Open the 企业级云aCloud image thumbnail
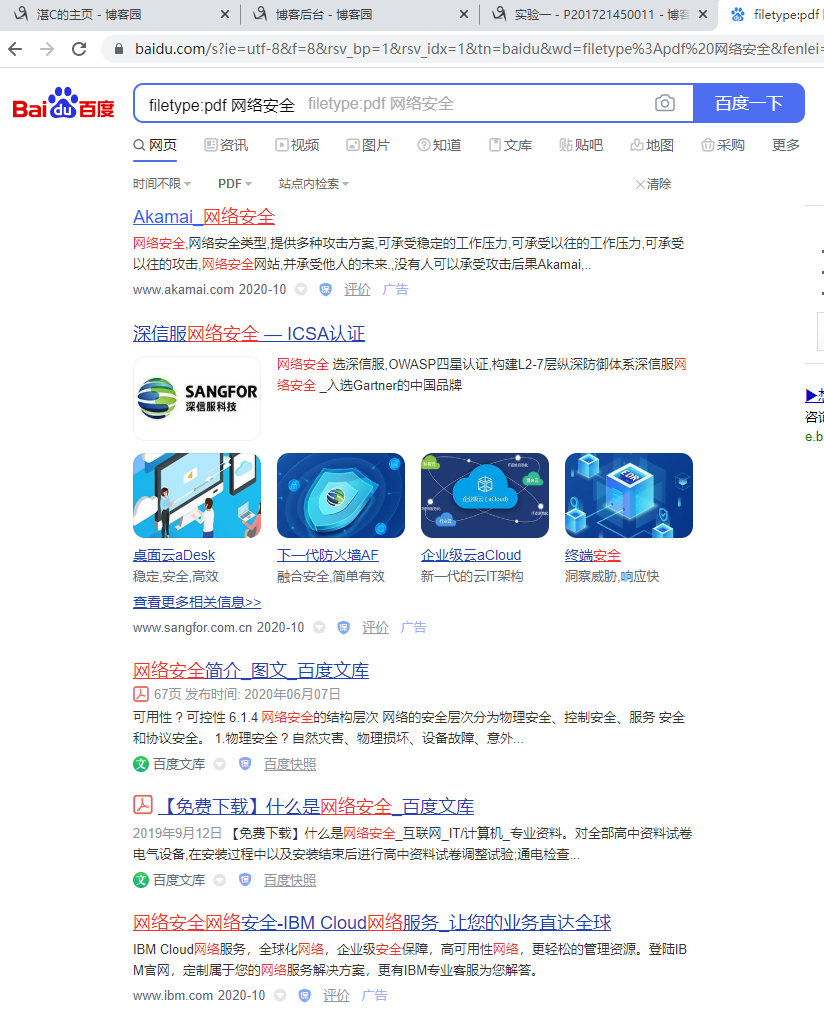Viewport: 824px width, 1015px height. click(484, 495)
